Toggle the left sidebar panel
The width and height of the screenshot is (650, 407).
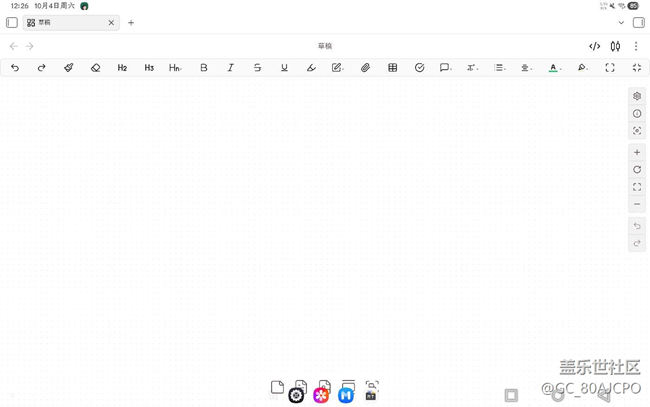pyautogui.click(x=12, y=22)
